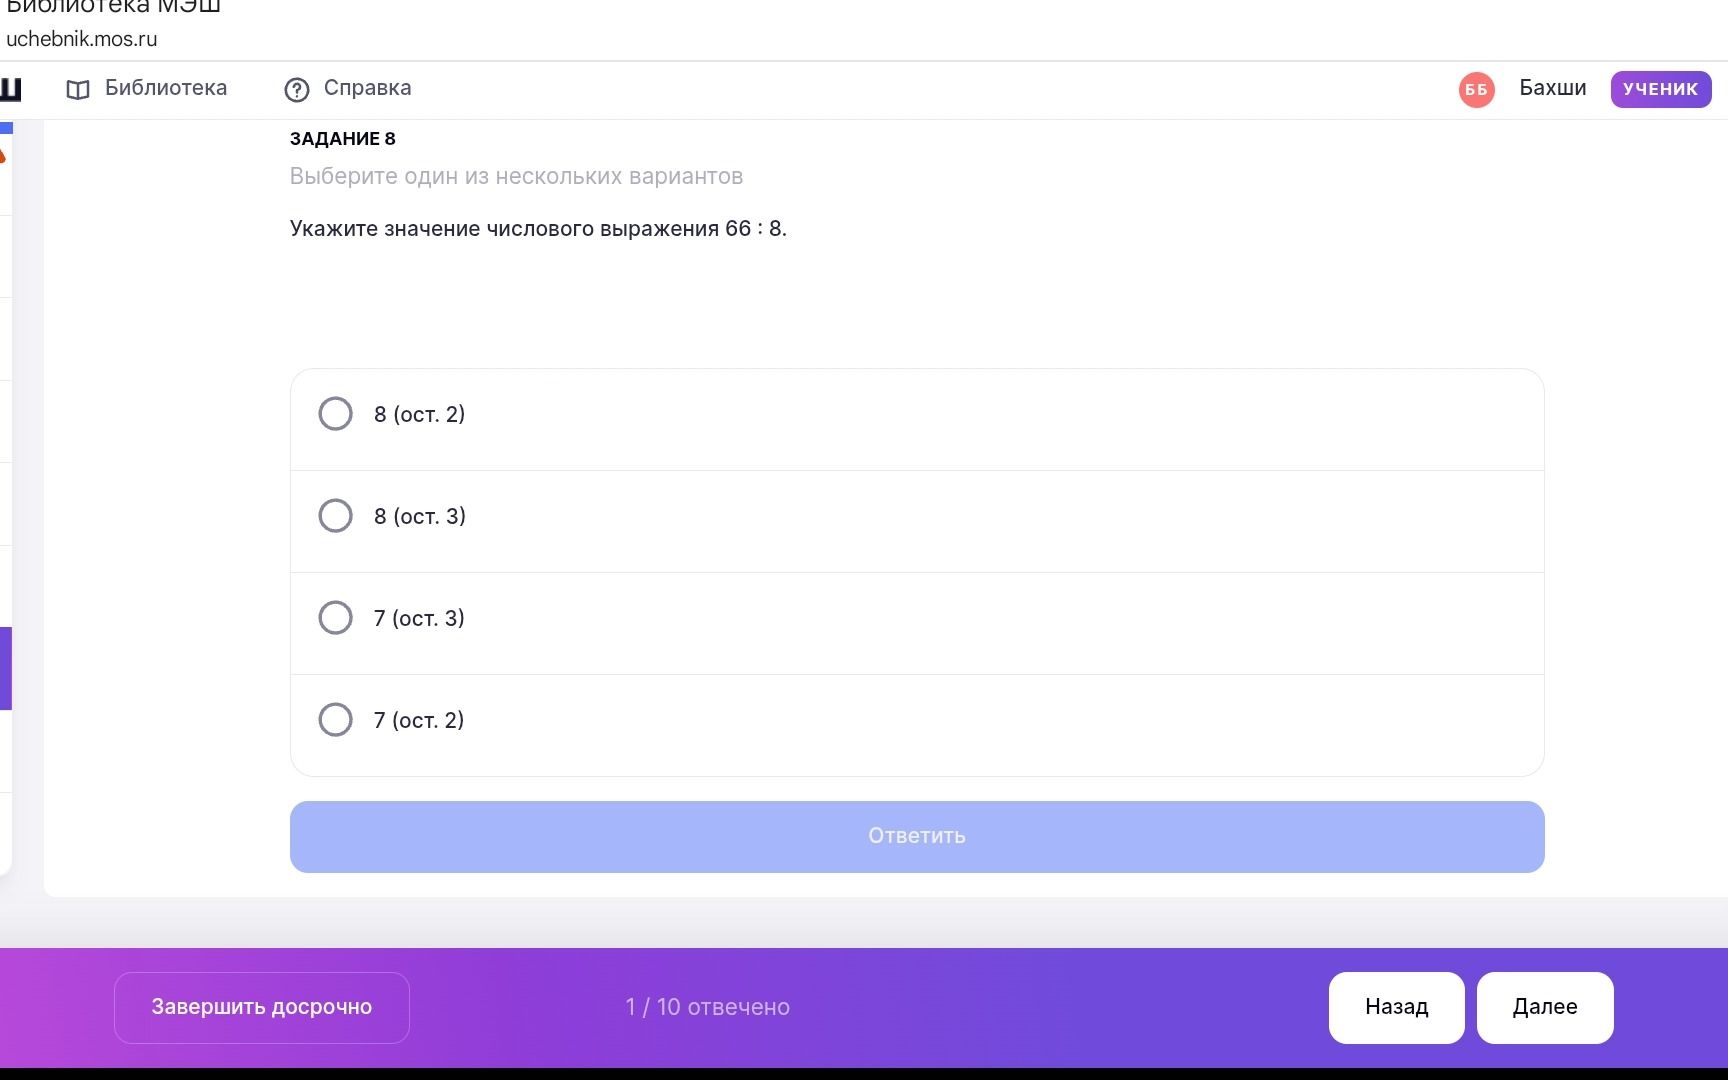The width and height of the screenshot is (1728, 1080).
Task: Click the Ответить button
Action: tap(917, 837)
